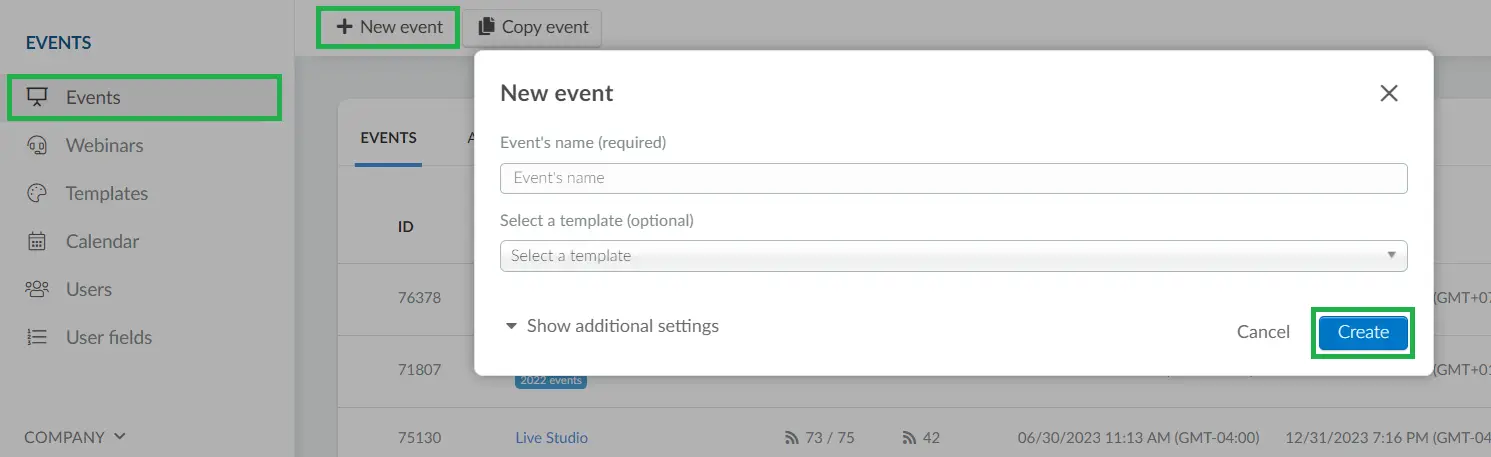This screenshot has width=1491, height=457.
Task: Switch to the EVENTS tab
Action: tap(388, 138)
